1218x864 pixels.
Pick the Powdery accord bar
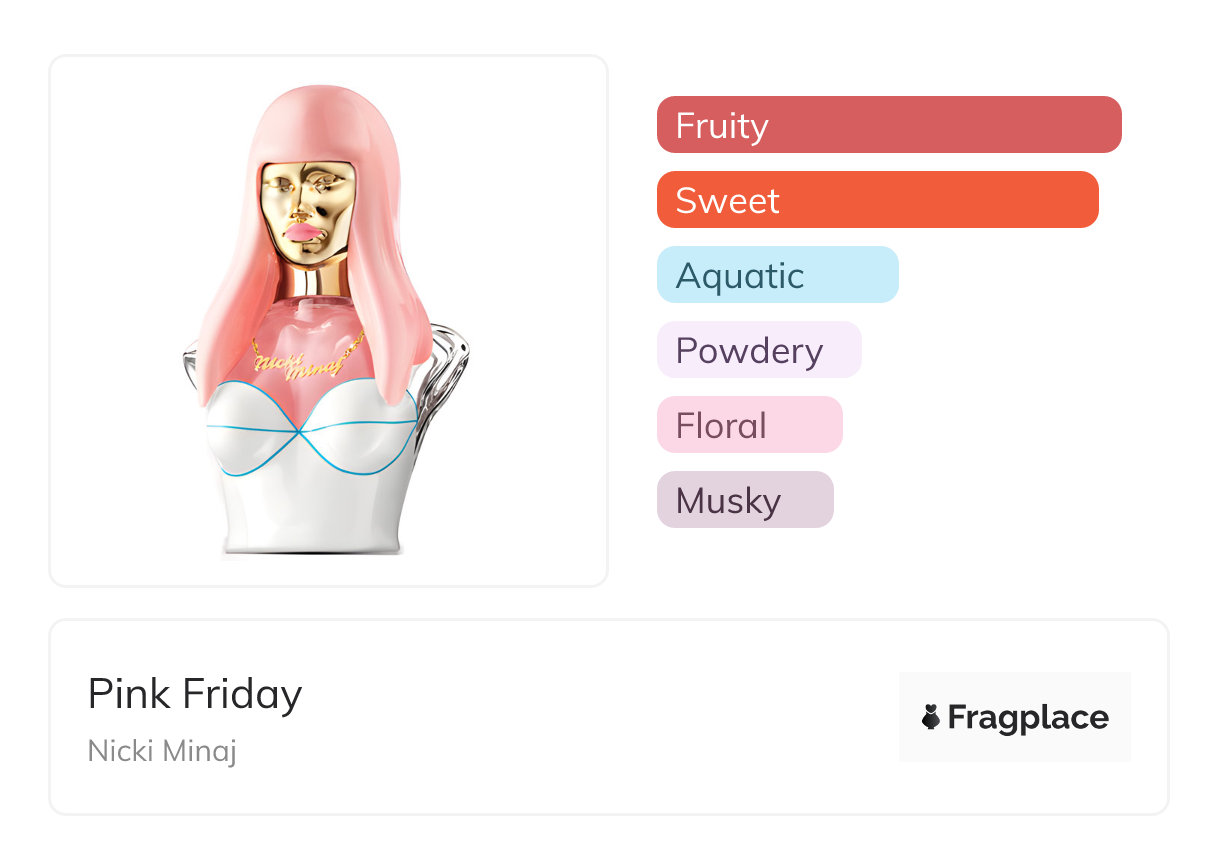758,350
